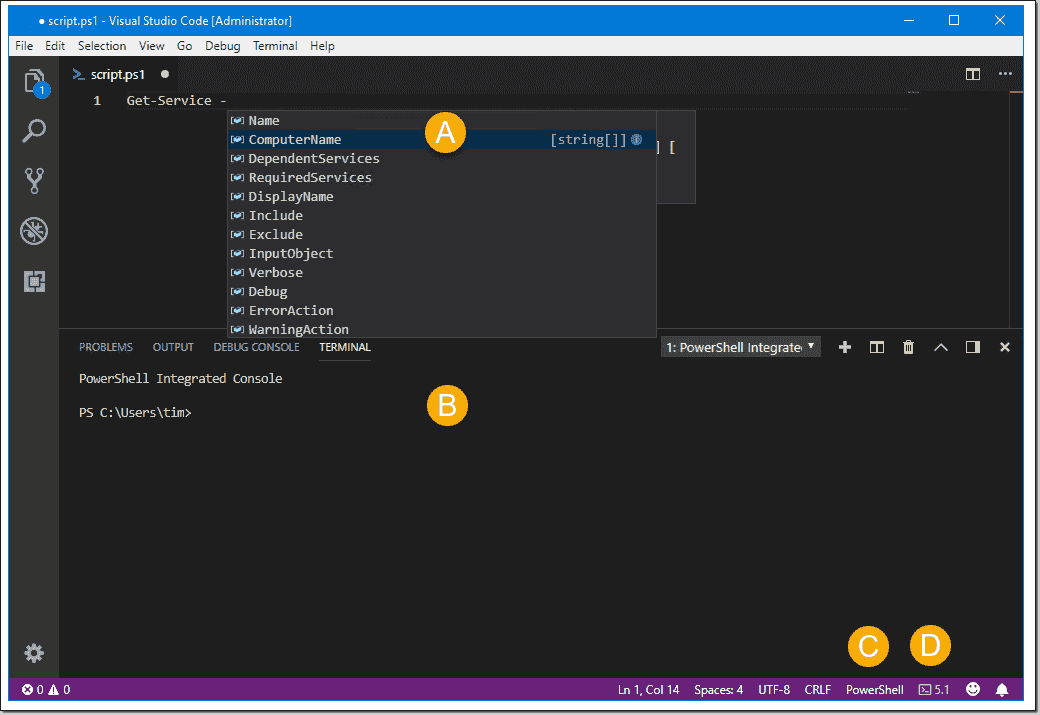Screen dimensions: 1040x715
Task: Open the Explorer view in the activity bar
Action: pyautogui.click(x=34, y=83)
